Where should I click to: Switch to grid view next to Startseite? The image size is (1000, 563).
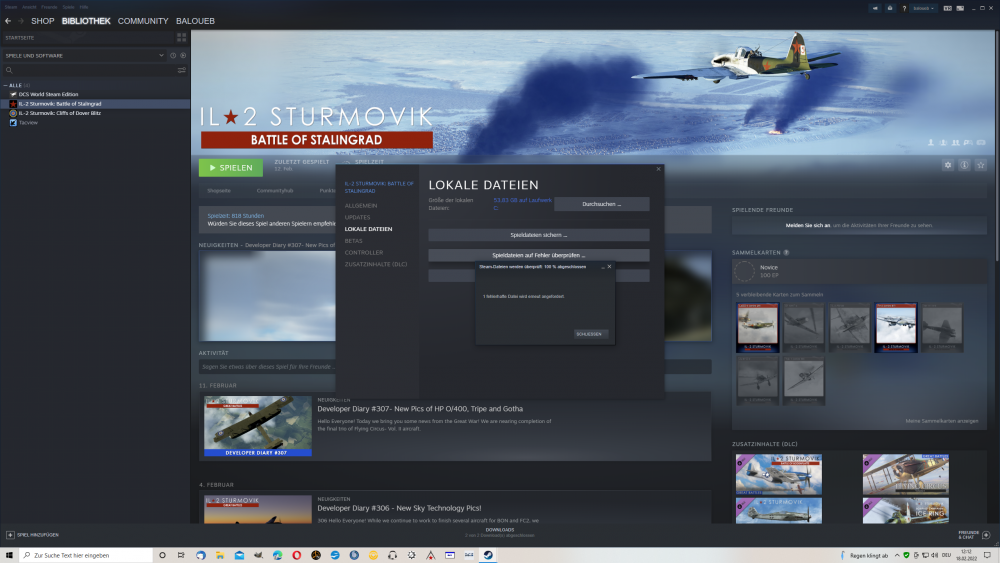182,38
